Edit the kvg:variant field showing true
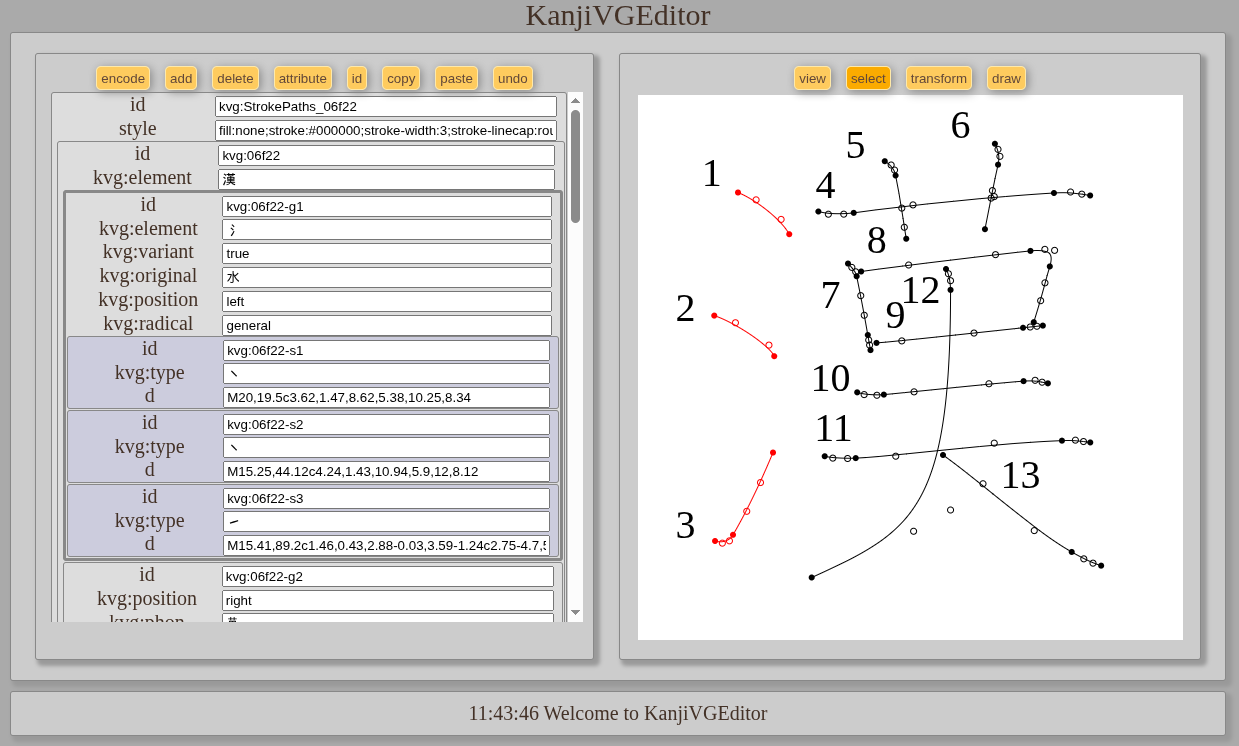 pyautogui.click(x=387, y=253)
